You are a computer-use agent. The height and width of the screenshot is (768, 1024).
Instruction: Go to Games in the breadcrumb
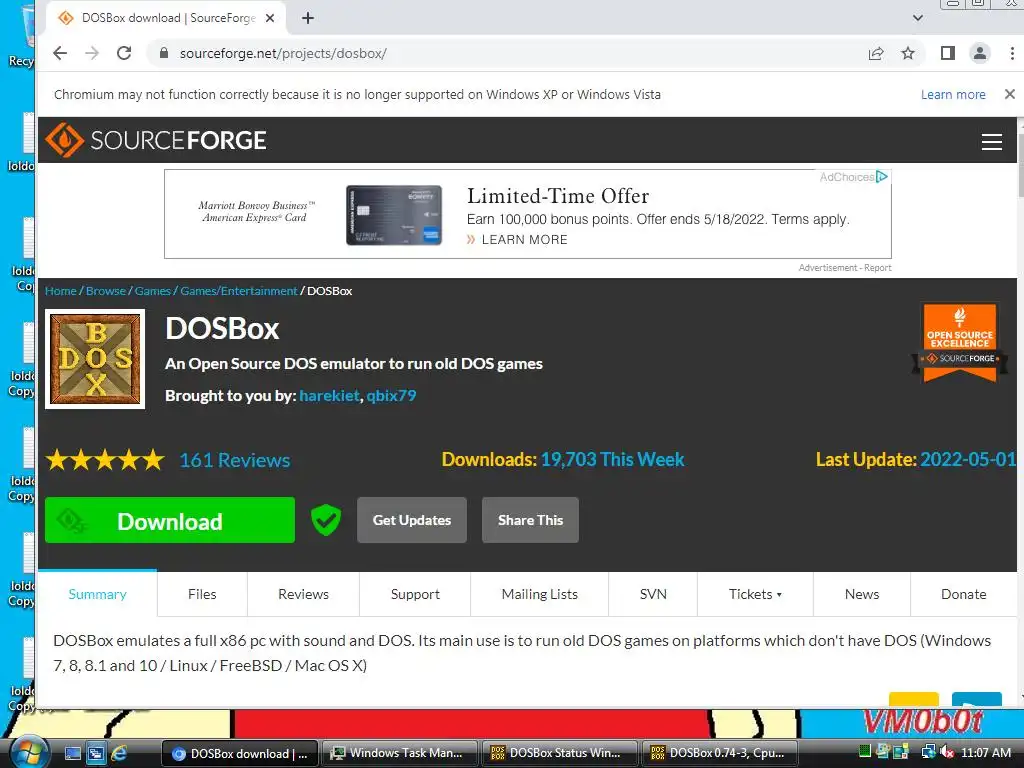(x=152, y=291)
